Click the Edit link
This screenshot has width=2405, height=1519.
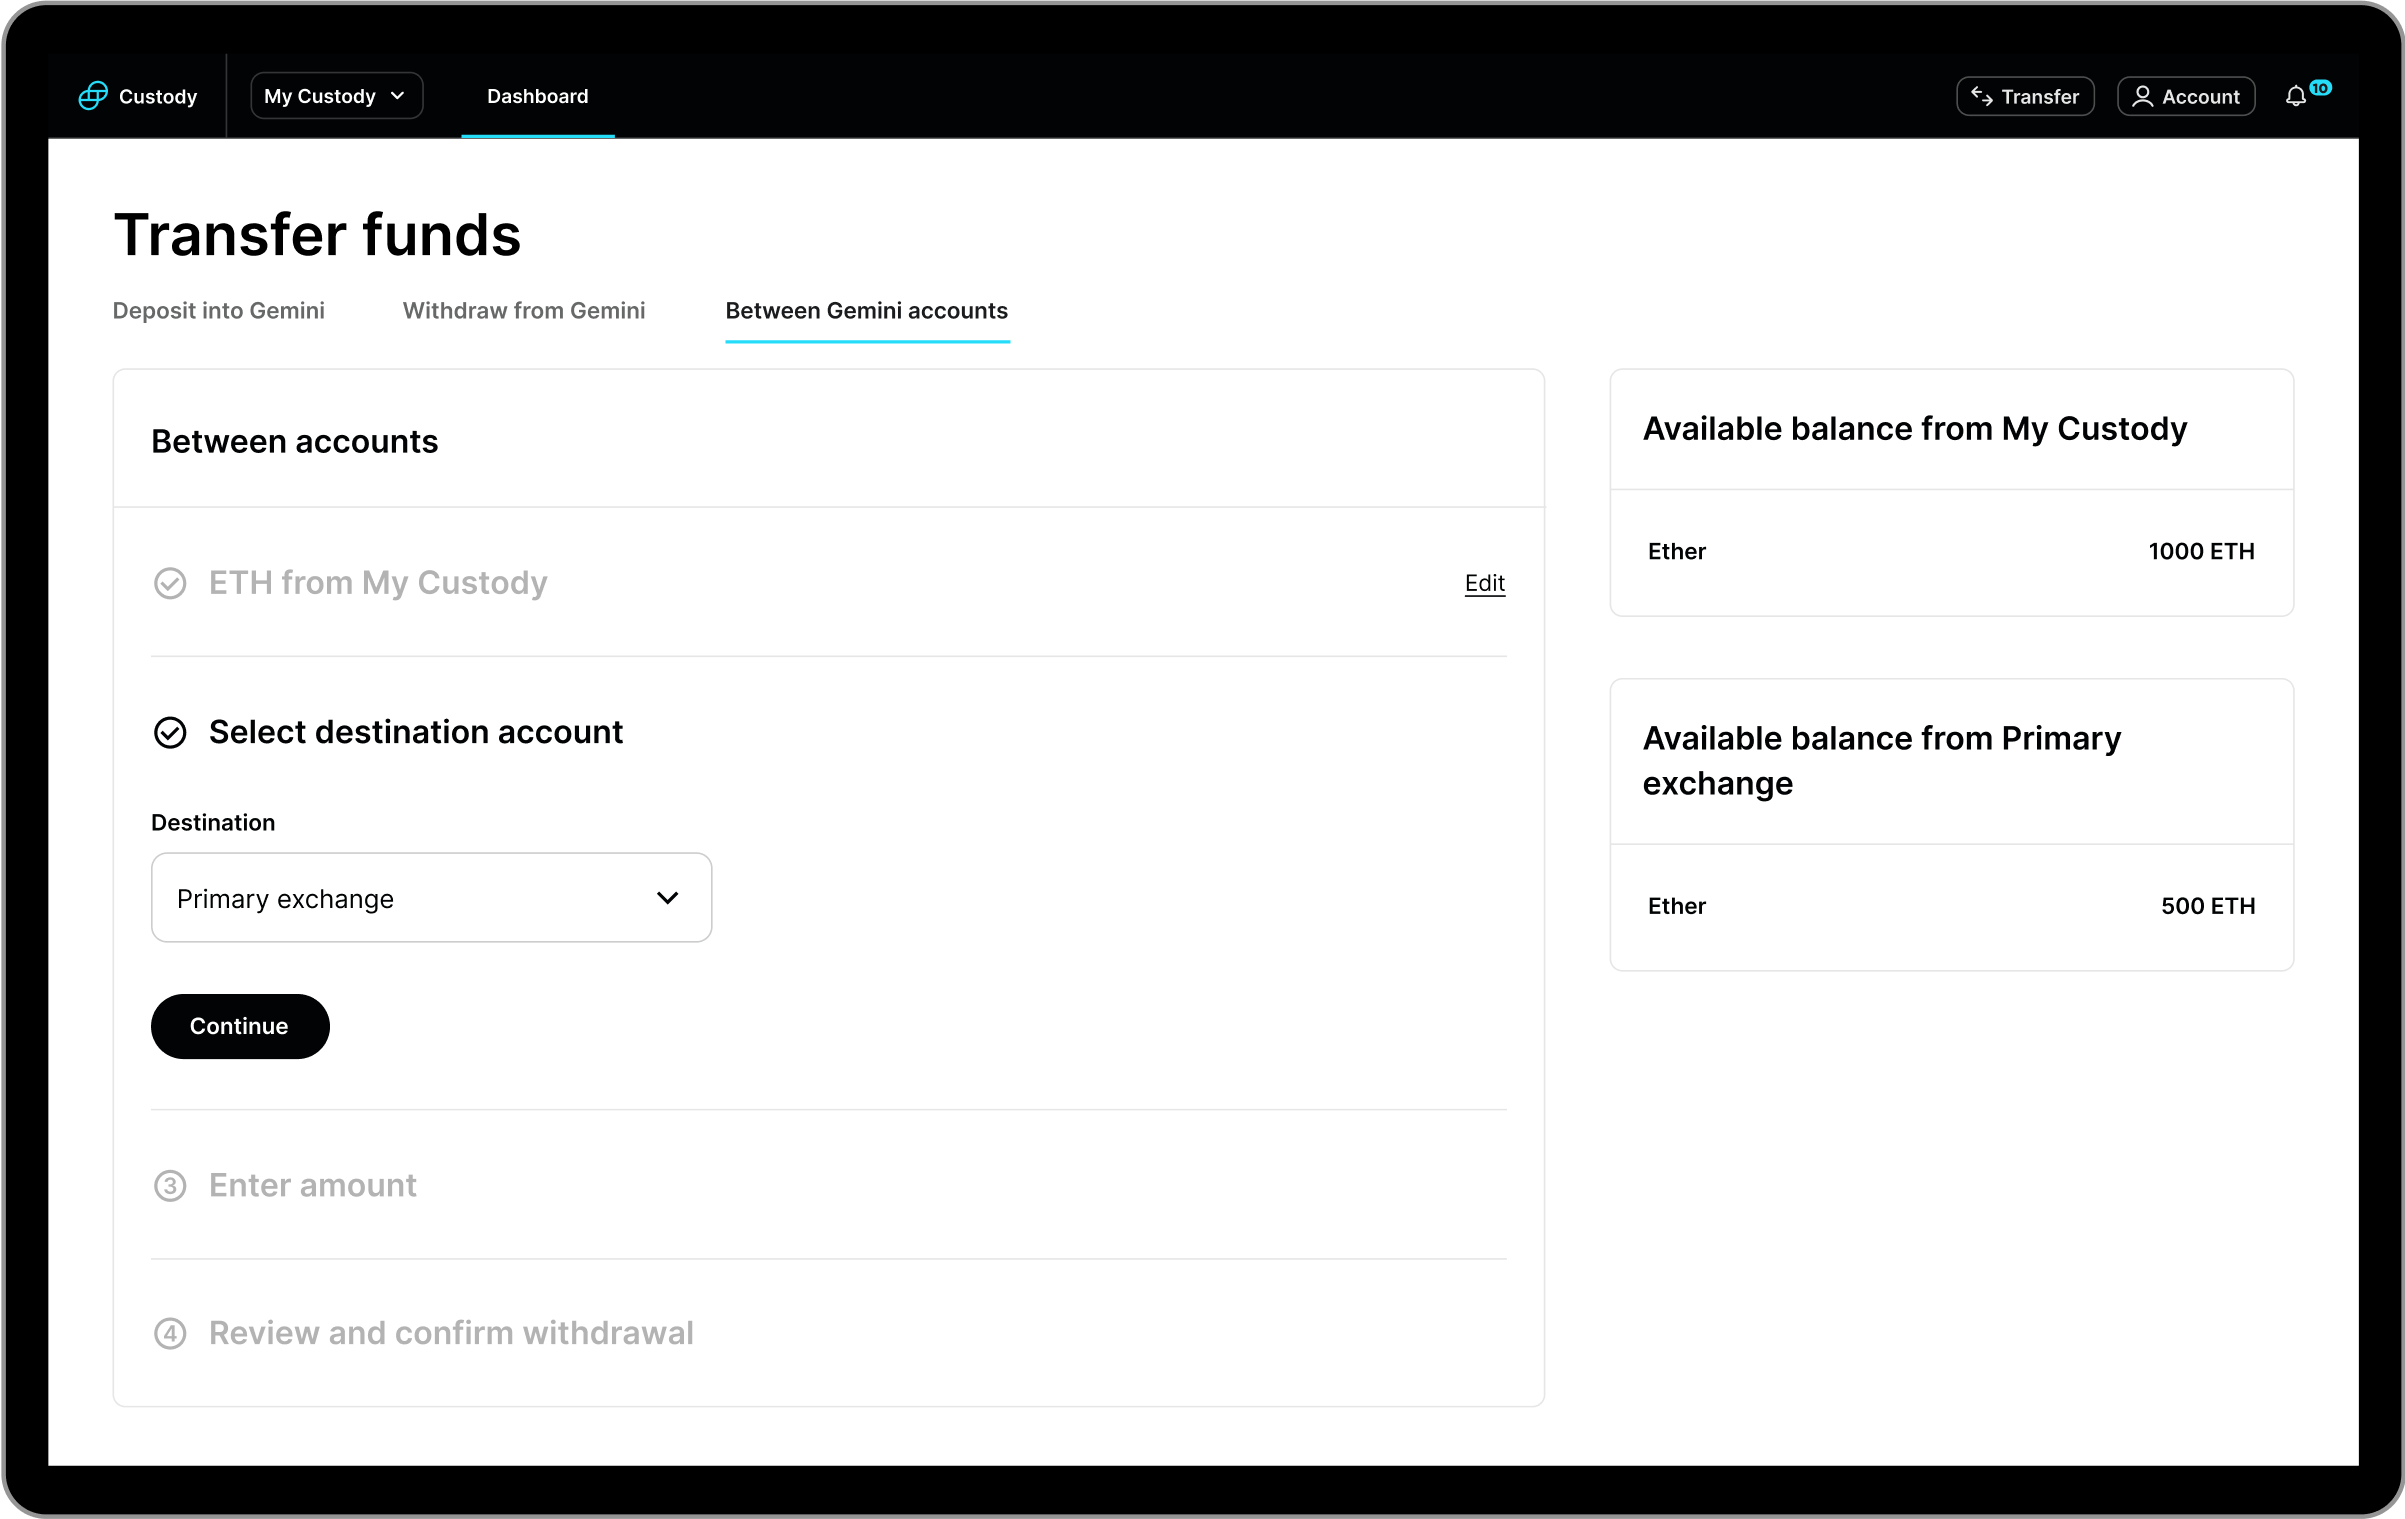[1484, 583]
